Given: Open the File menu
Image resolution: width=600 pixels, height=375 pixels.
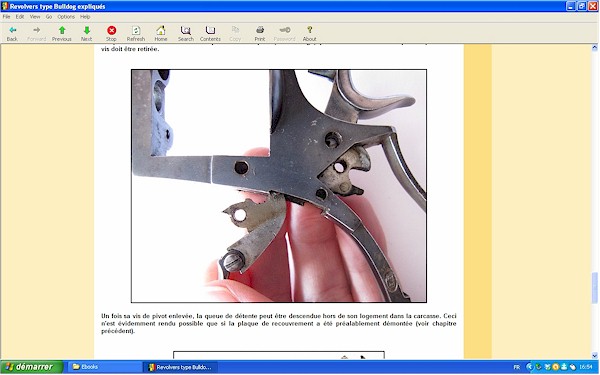Looking at the screenshot, I should click(7, 17).
